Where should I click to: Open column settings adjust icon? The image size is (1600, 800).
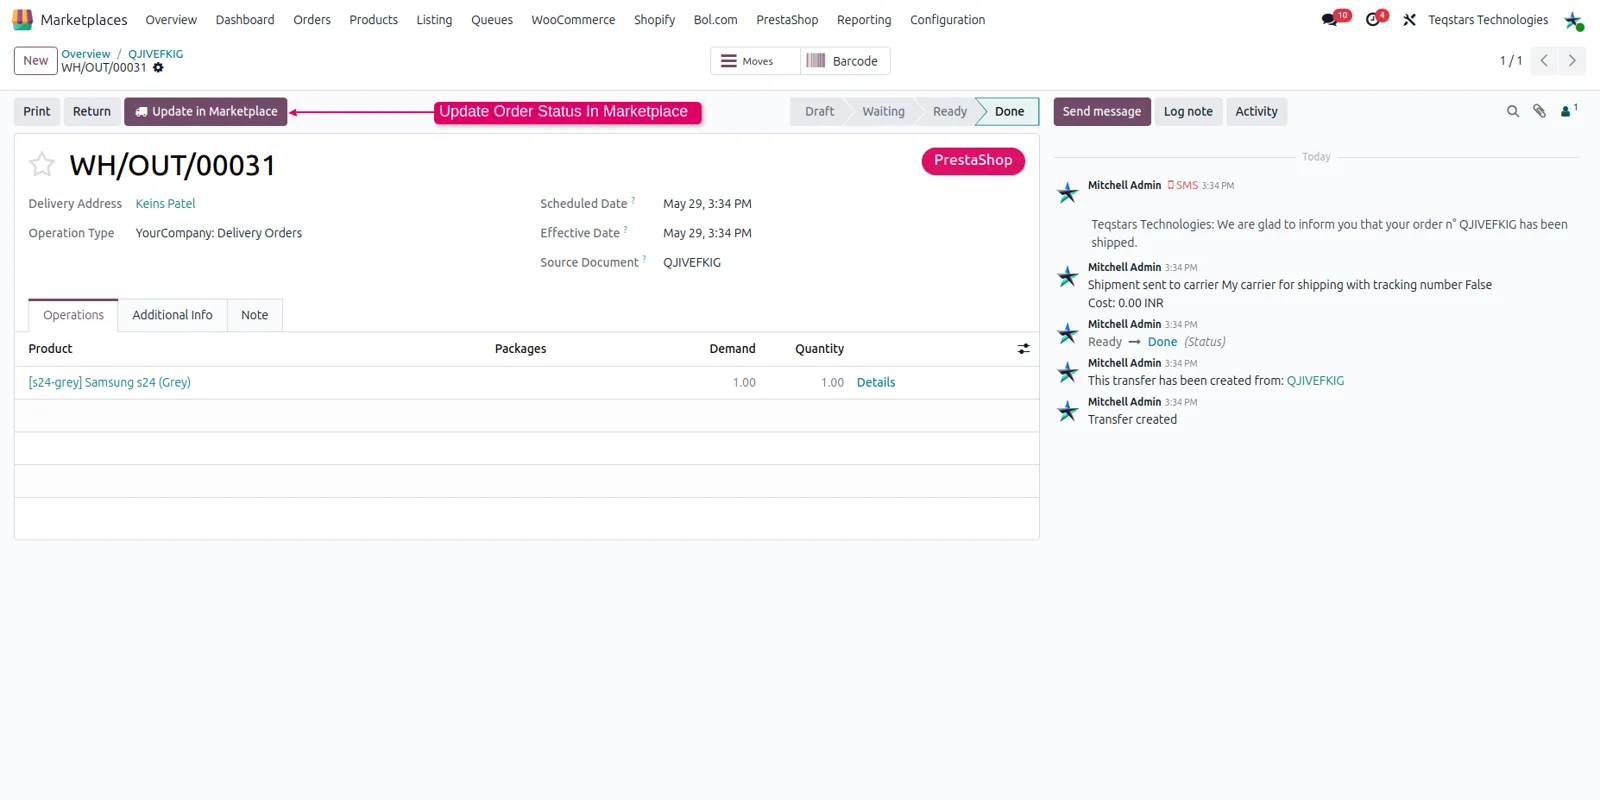[1024, 349]
